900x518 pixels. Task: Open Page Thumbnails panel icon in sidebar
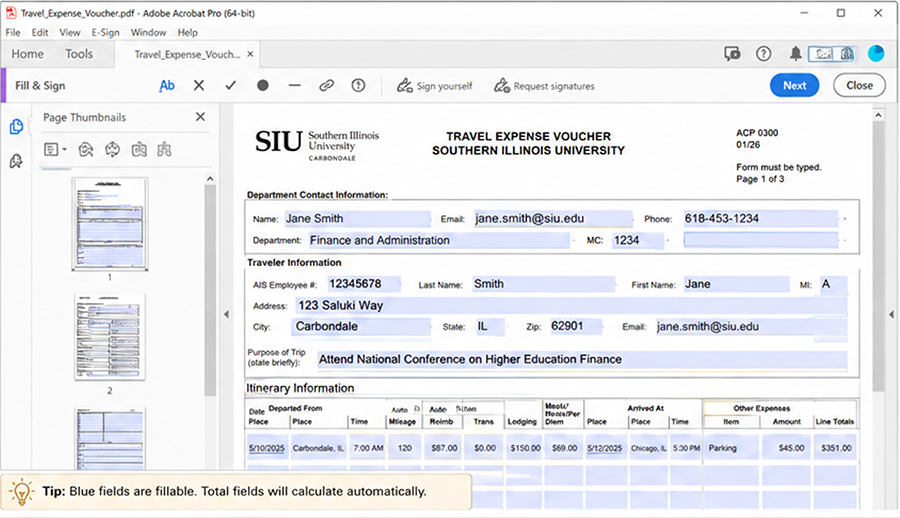pyautogui.click(x=16, y=126)
